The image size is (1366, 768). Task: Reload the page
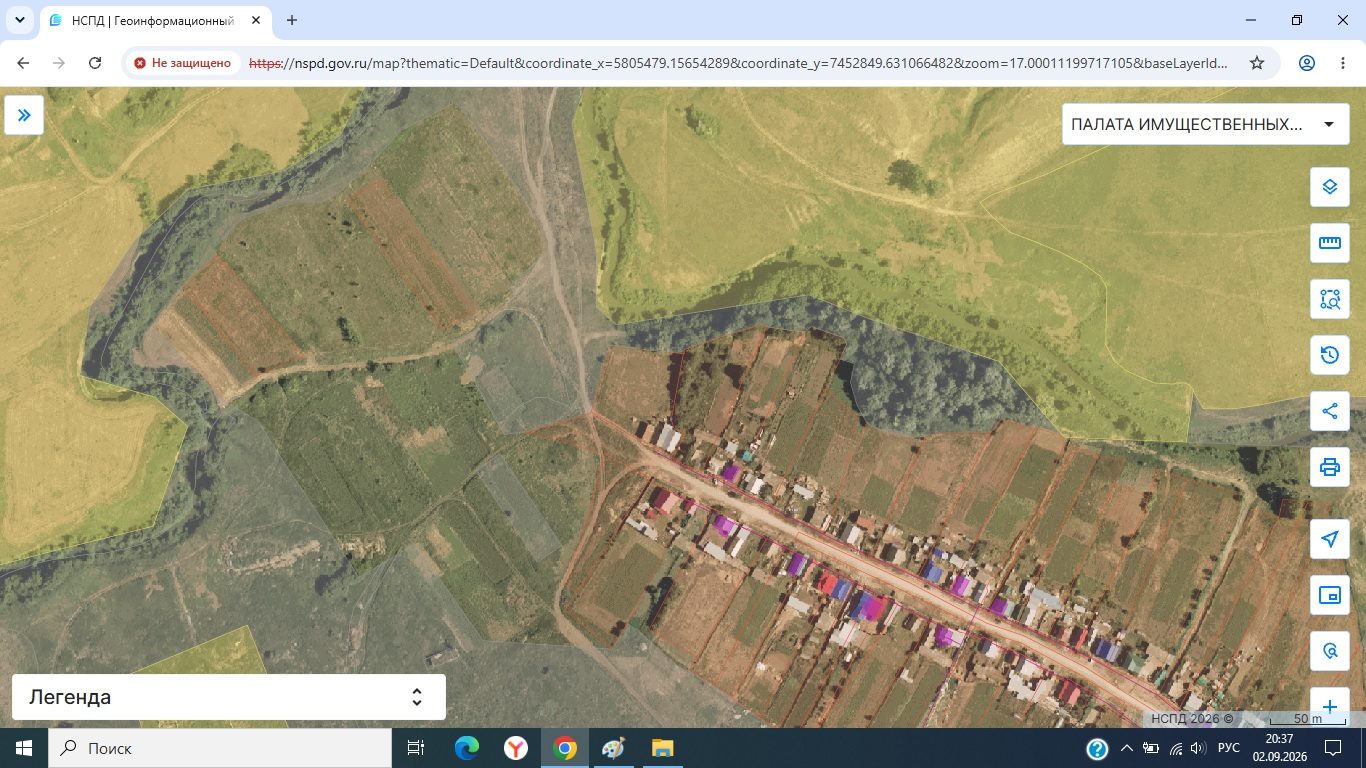coord(95,63)
